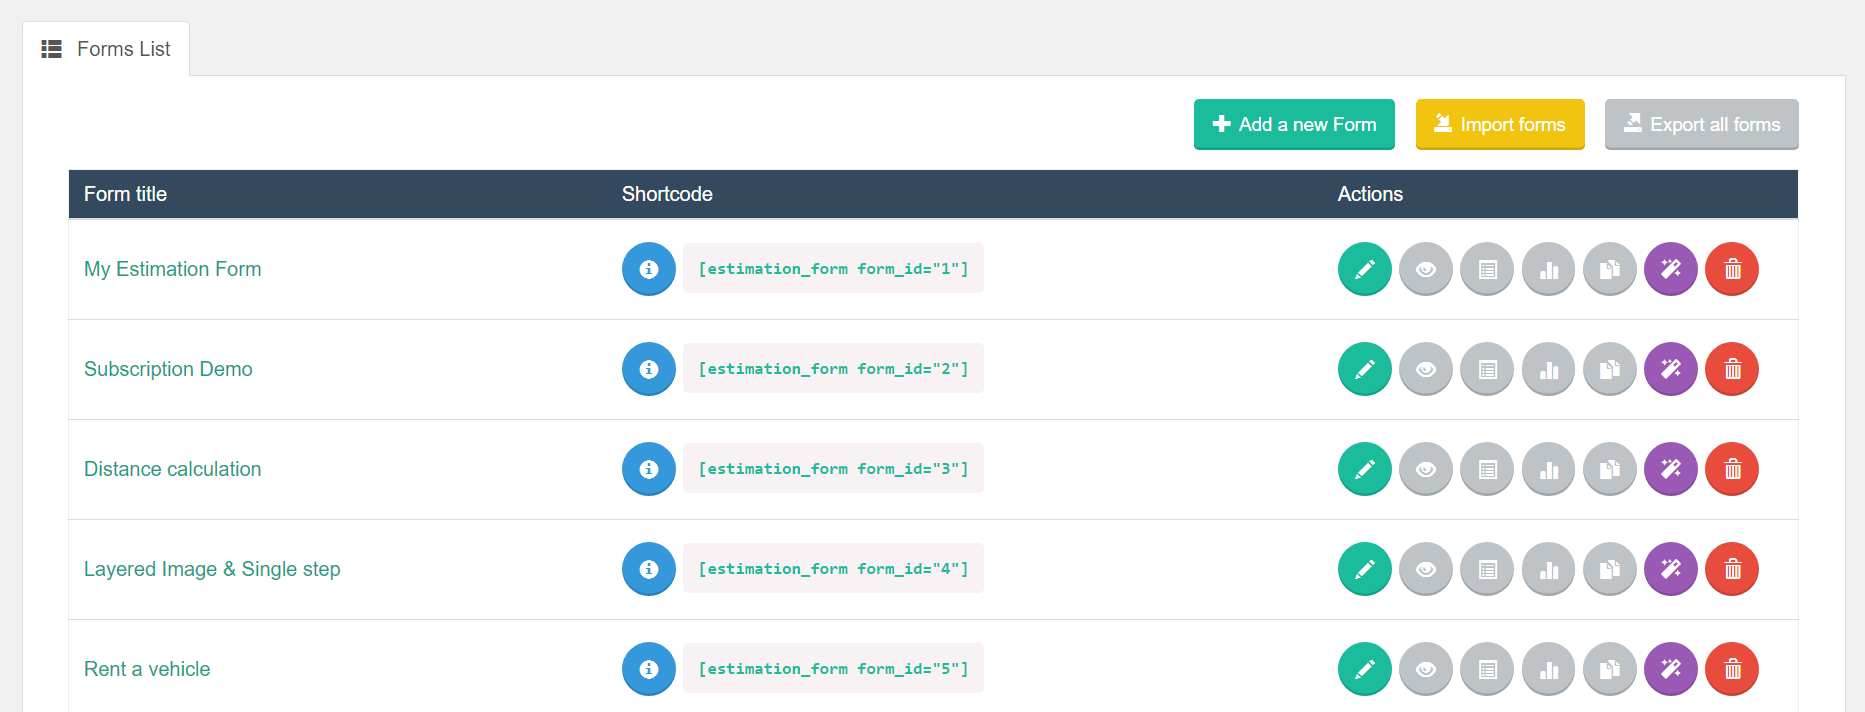Image resolution: width=1865 pixels, height=712 pixels.
Task: Open form designer wand for Distance calculation
Action: (x=1671, y=469)
